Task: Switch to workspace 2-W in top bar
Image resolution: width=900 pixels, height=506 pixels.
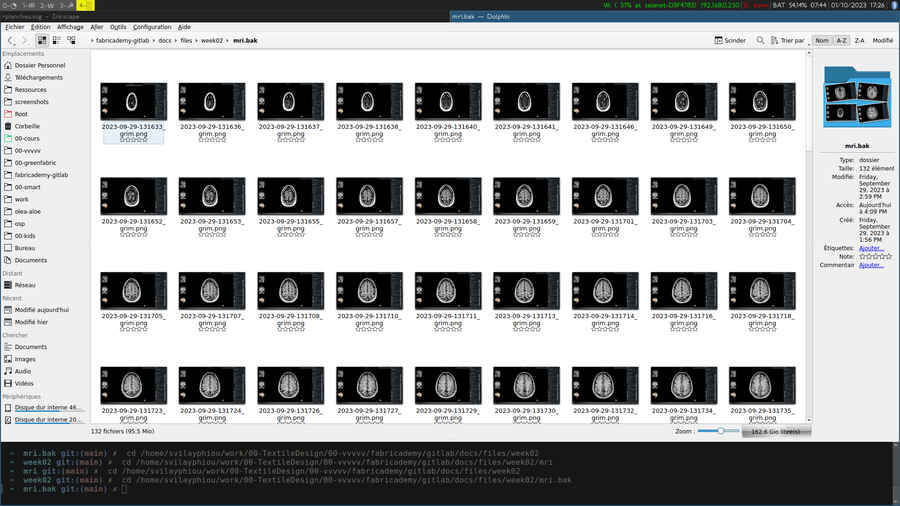Action: click(47, 5)
